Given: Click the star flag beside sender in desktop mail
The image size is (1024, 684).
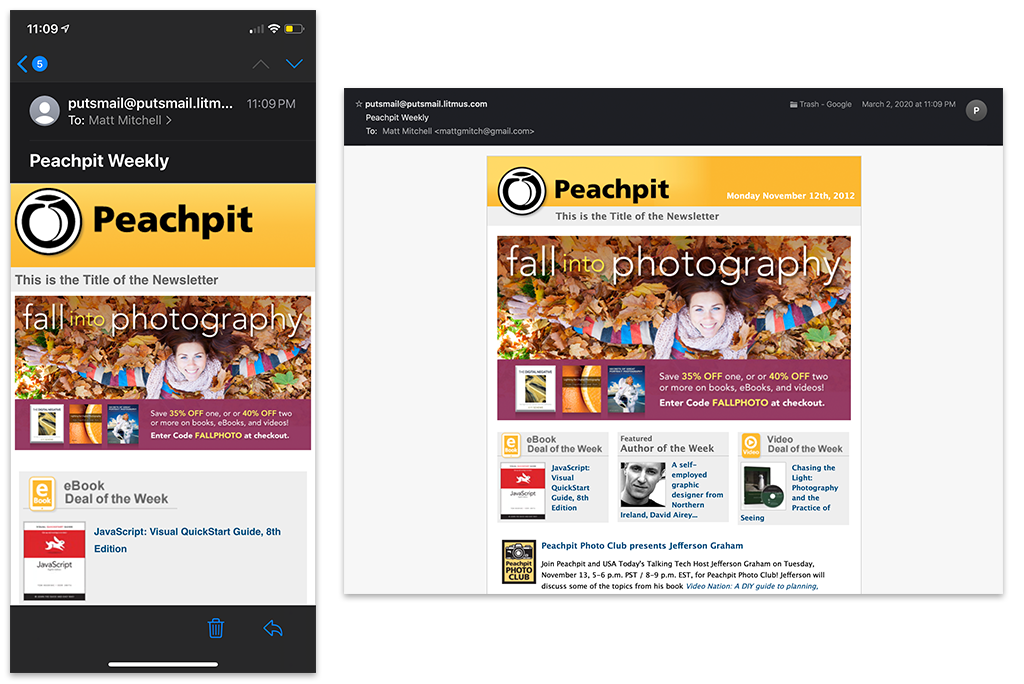Looking at the screenshot, I should click(x=359, y=104).
